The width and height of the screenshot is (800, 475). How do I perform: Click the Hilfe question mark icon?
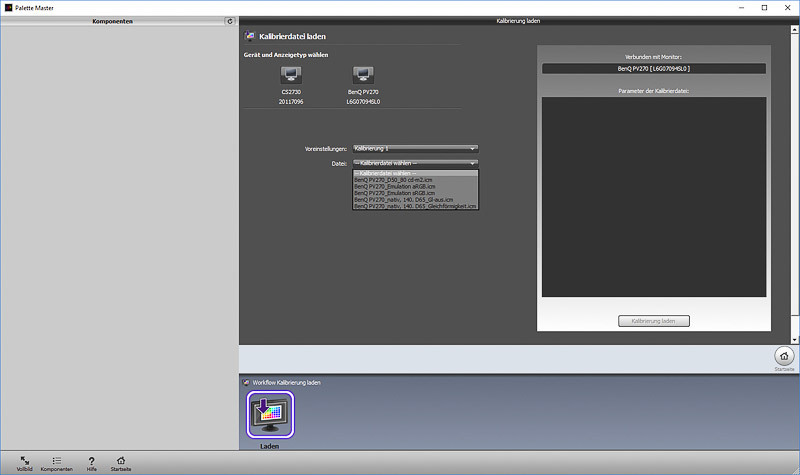[x=91, y=458]
